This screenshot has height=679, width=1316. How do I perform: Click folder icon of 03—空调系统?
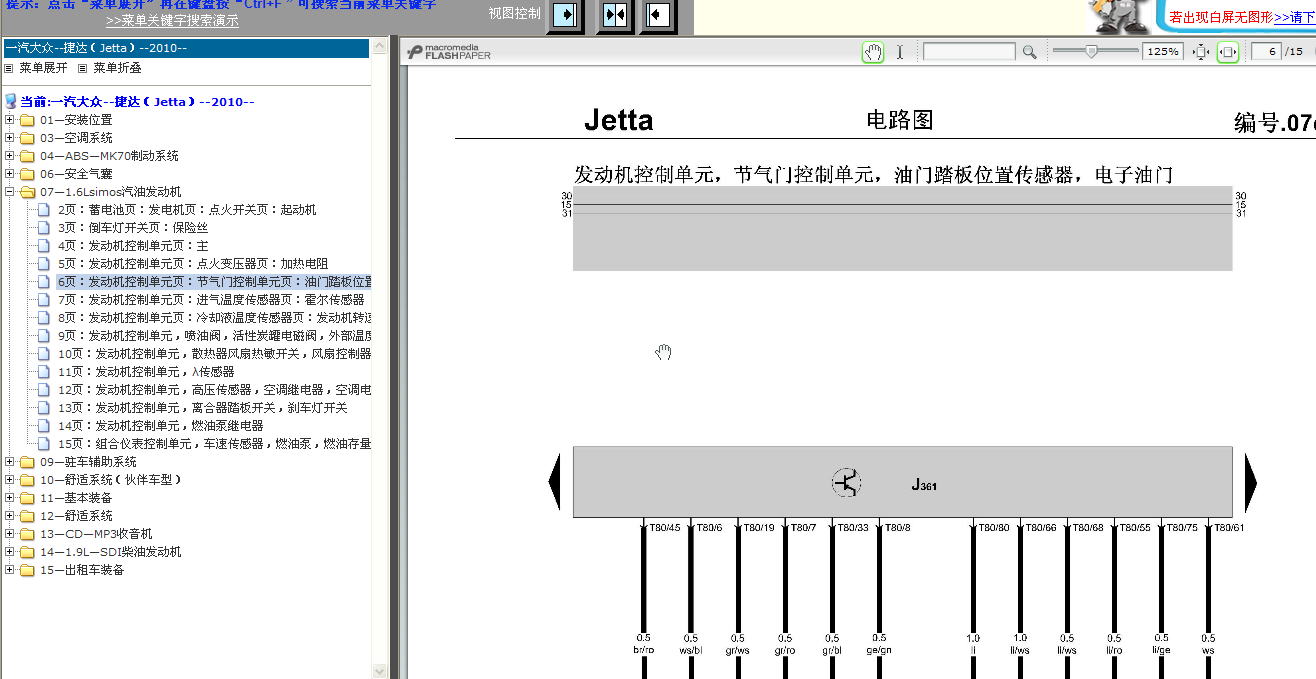27,138
